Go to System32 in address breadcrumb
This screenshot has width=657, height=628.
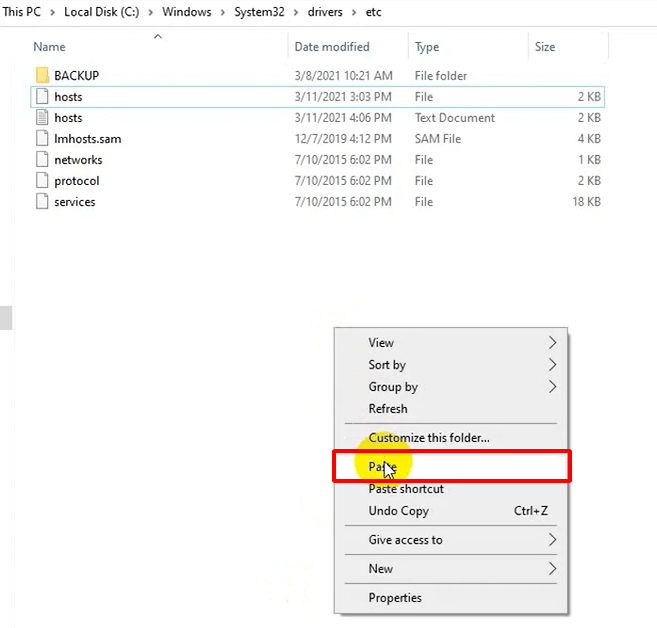(x=259, y=12)
